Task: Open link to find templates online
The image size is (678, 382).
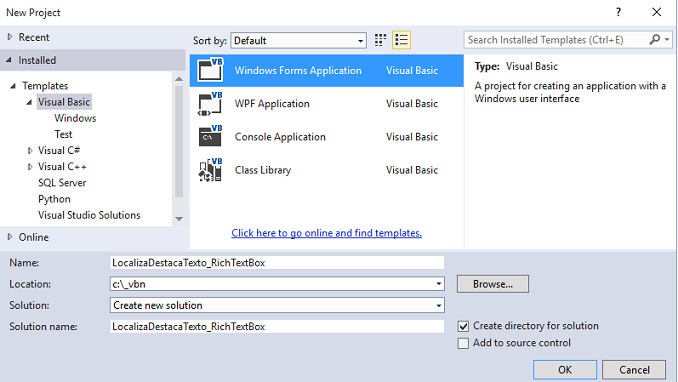Action: coord(326,233)
